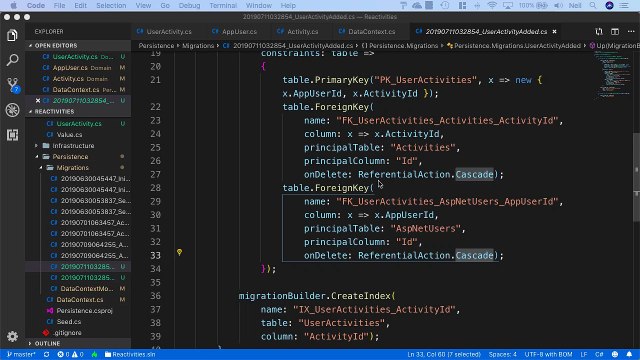Collapse the Migrations folder
640x360 pixels.
[72, 168]
